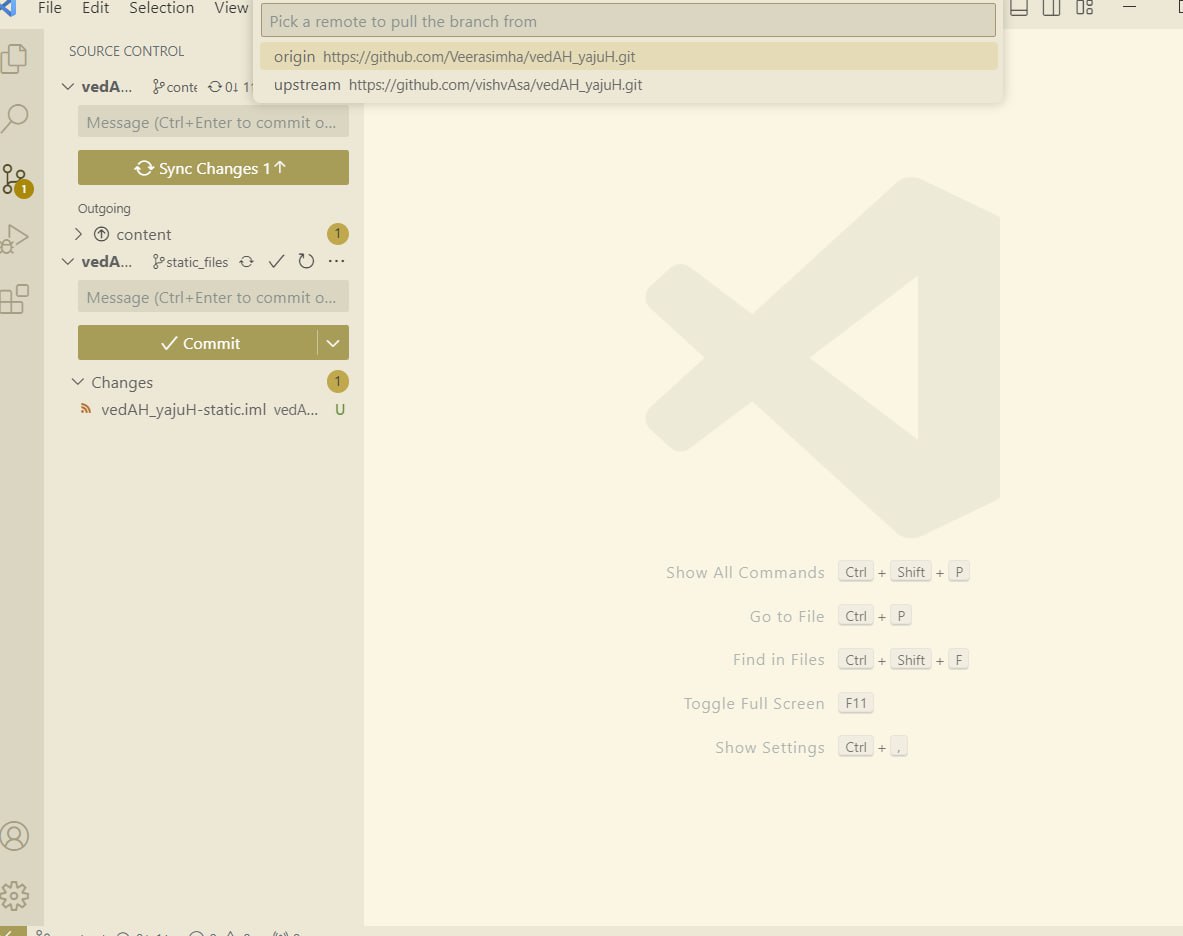Collapse the second vedA... static_files repository section

point(68,262)
